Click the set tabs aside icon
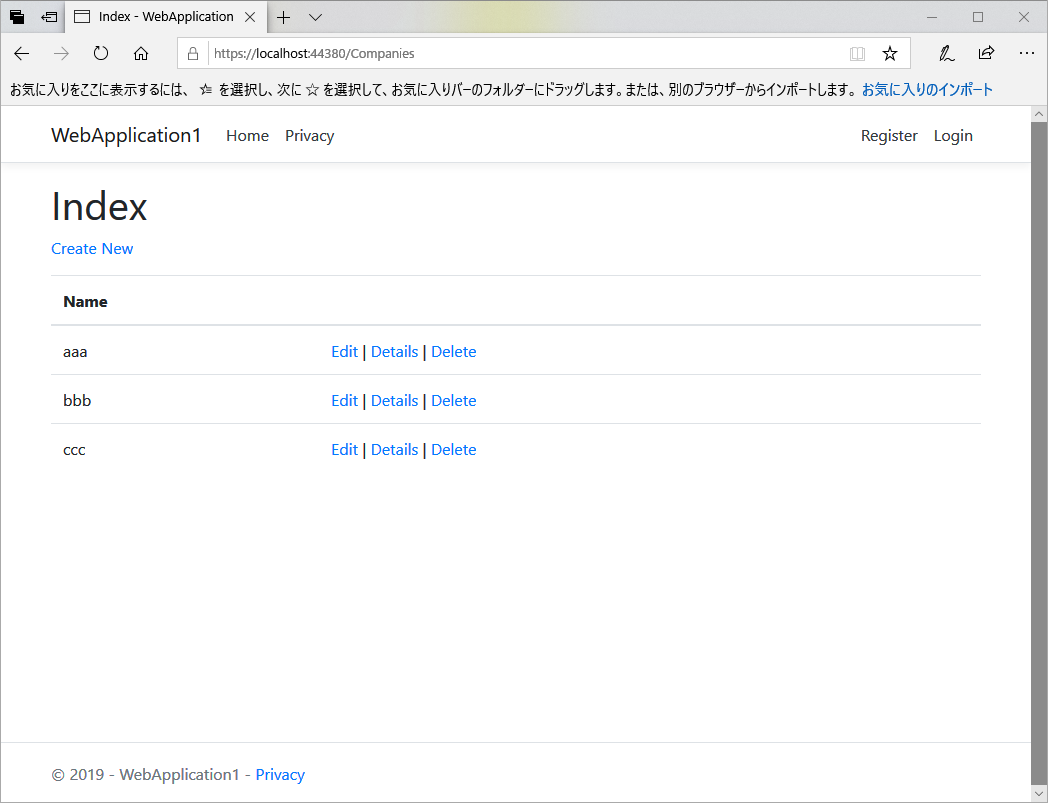1048x803 pixels. click(x=49, y=17)
